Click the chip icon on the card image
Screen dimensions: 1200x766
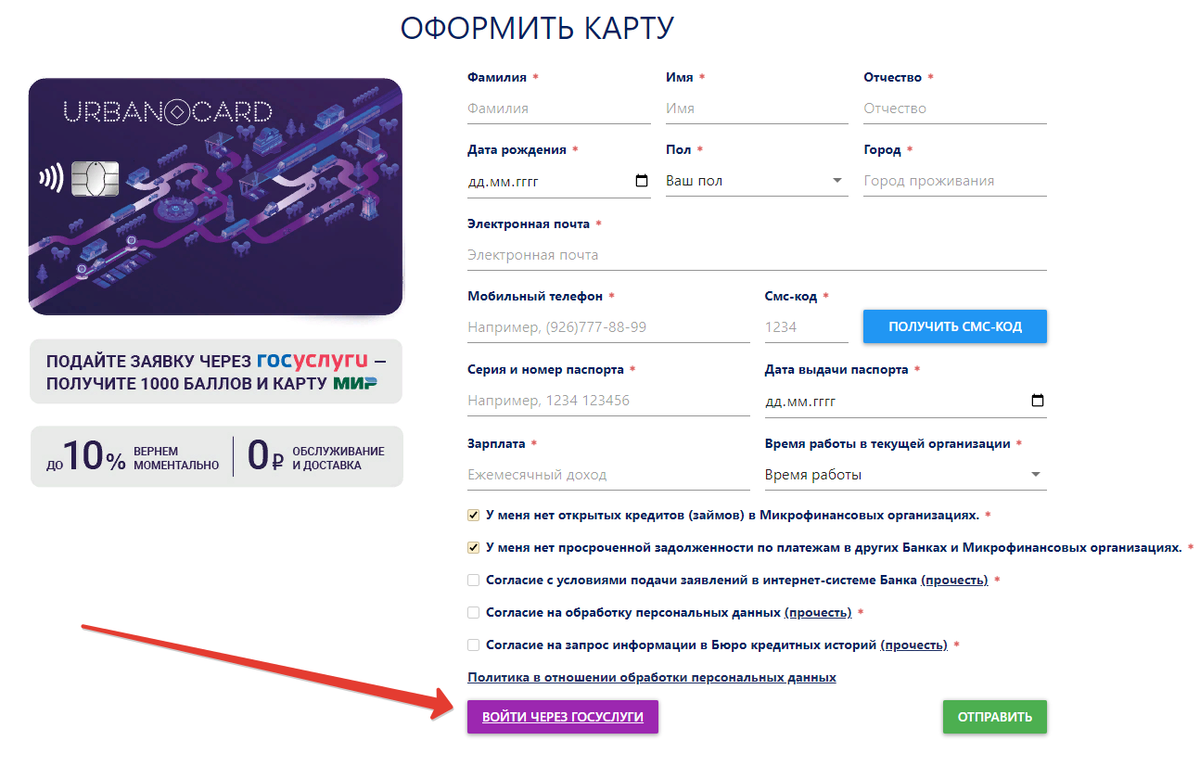94,180
